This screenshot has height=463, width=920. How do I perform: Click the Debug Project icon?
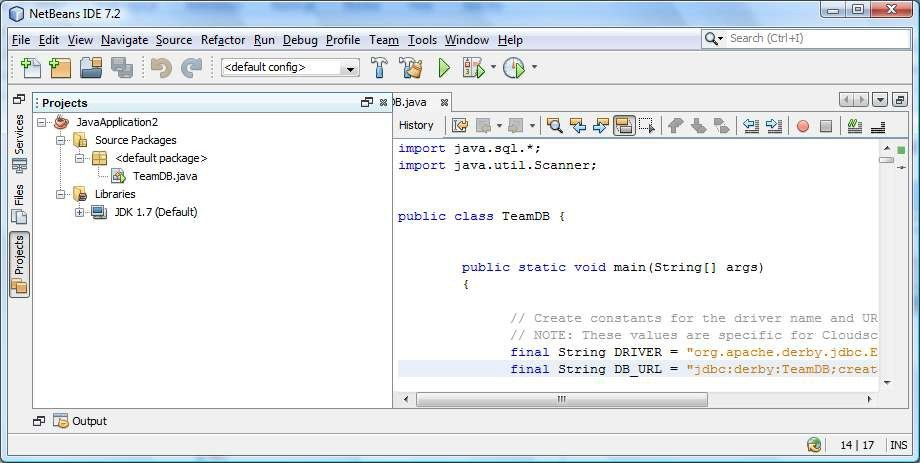(x=474, y=68)
